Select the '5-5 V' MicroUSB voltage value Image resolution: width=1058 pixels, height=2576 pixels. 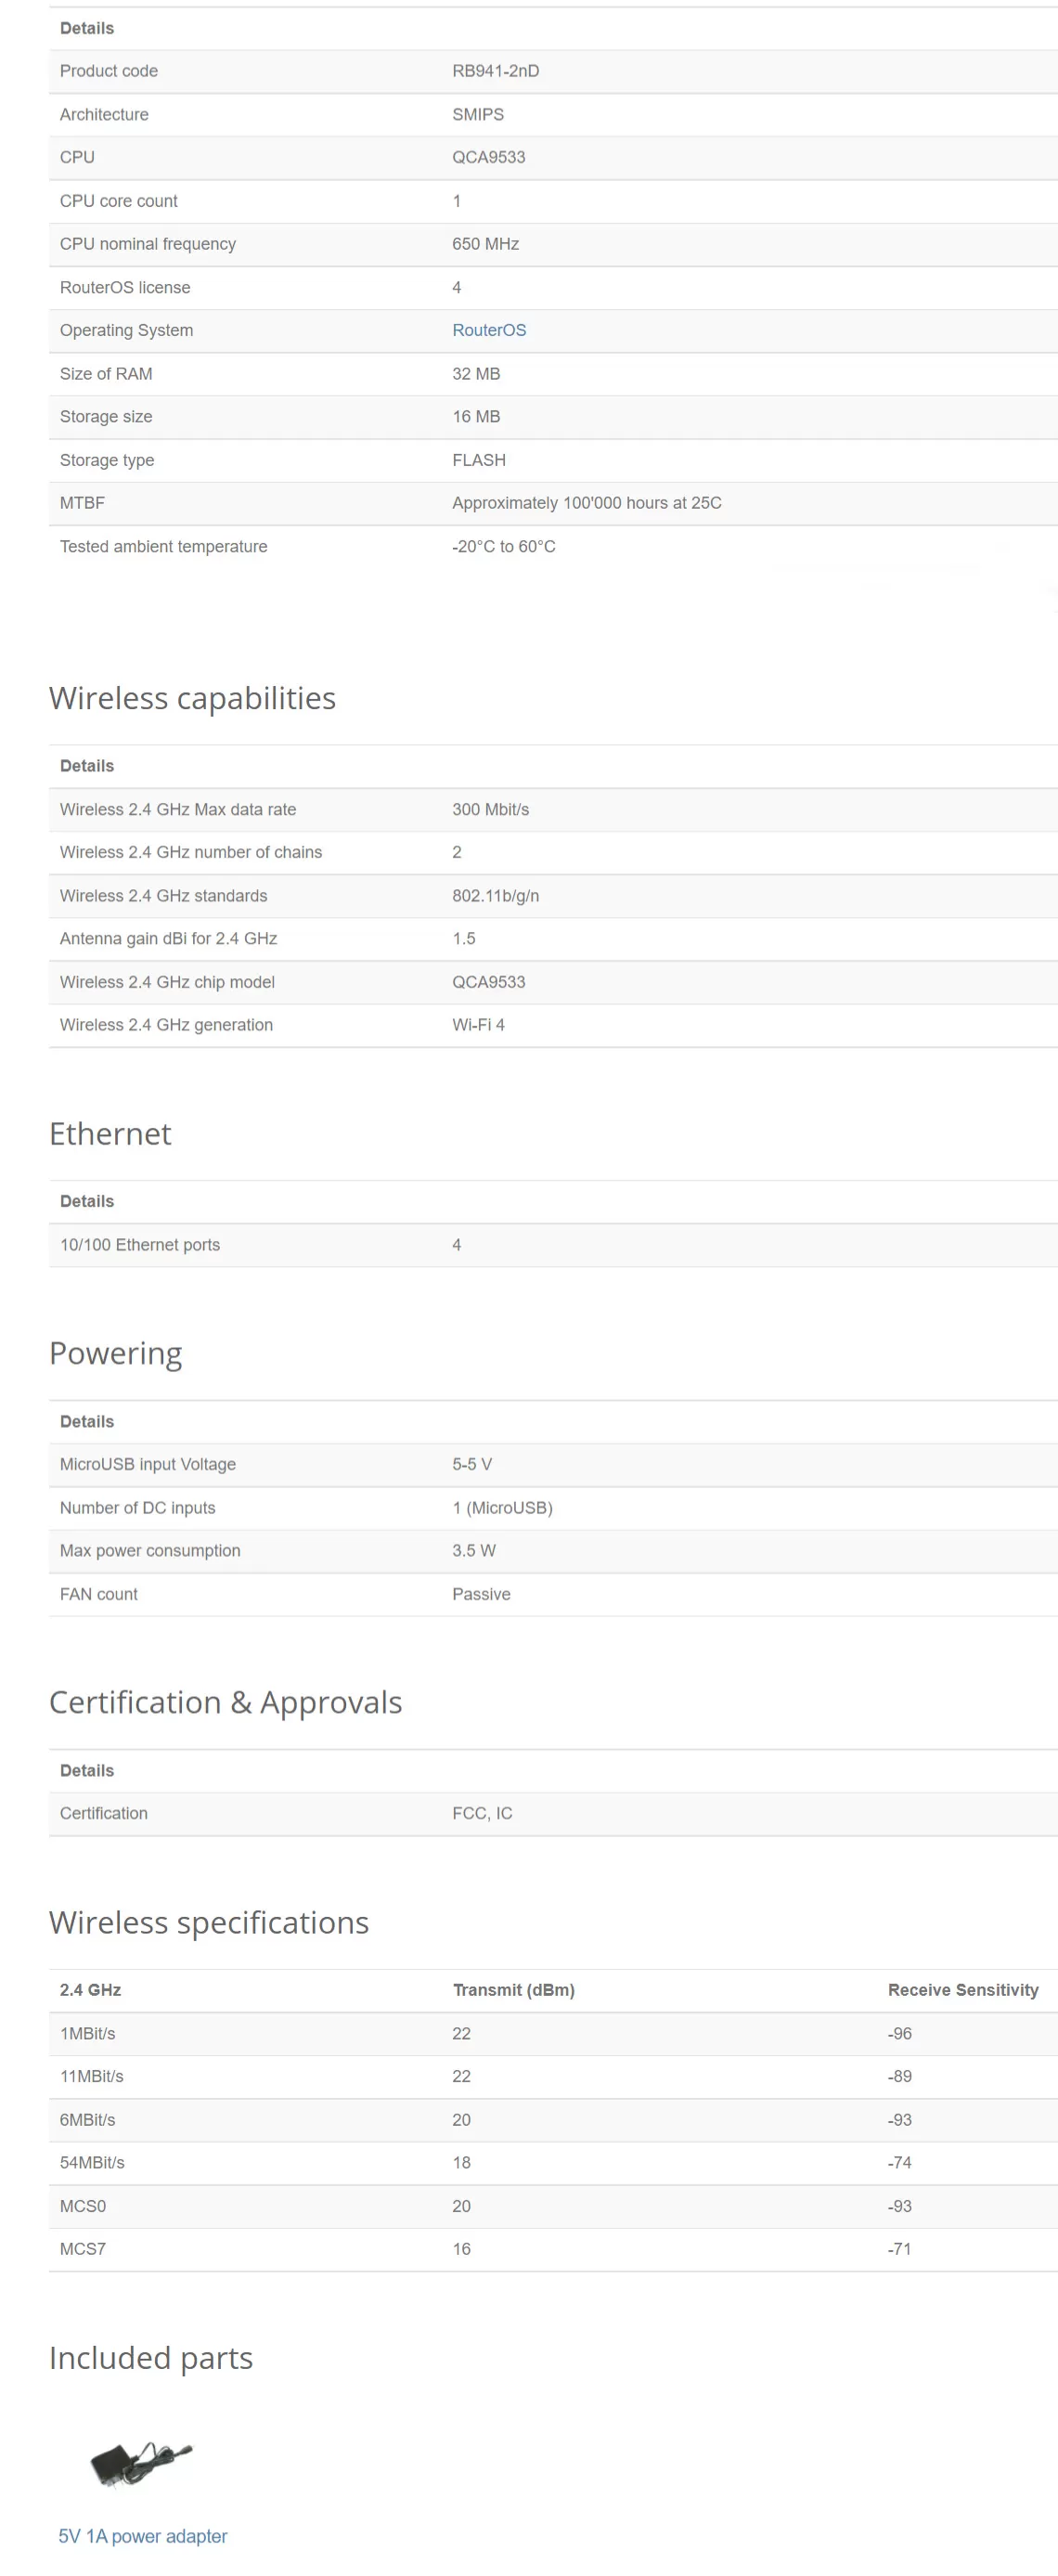point(472,1464)
